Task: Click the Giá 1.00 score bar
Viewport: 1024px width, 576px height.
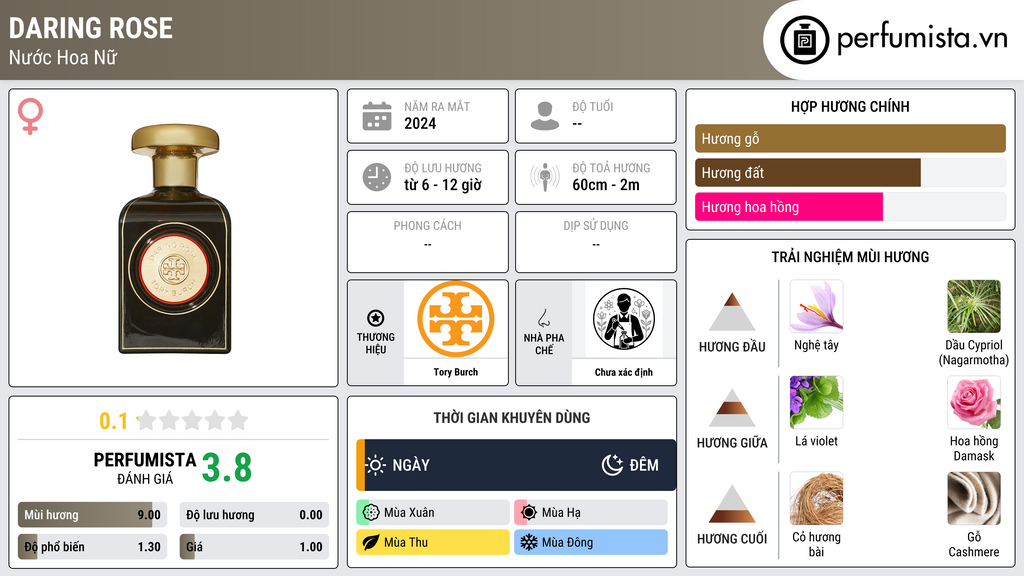Action: [254, 547]
